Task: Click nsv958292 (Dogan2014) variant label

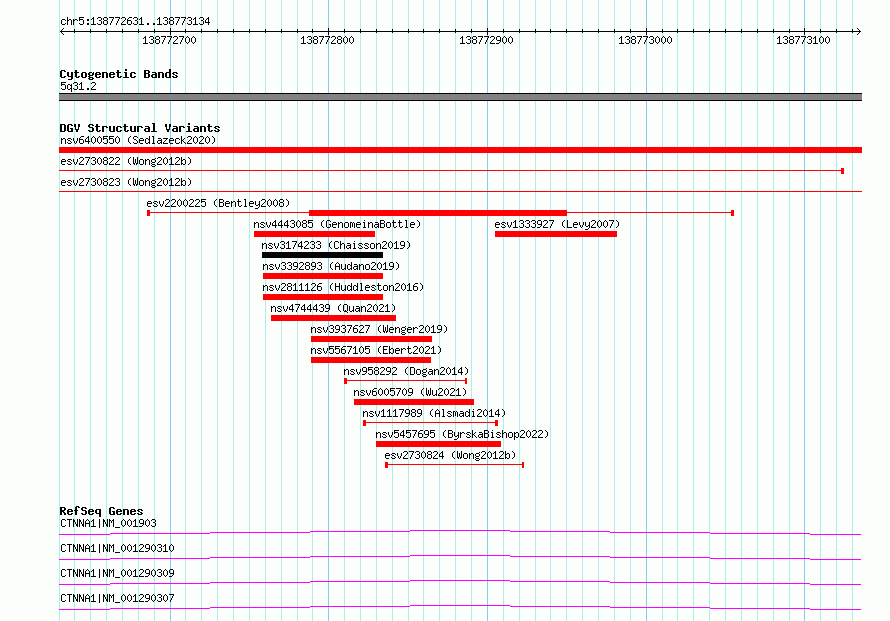Action: pos(406,371)
